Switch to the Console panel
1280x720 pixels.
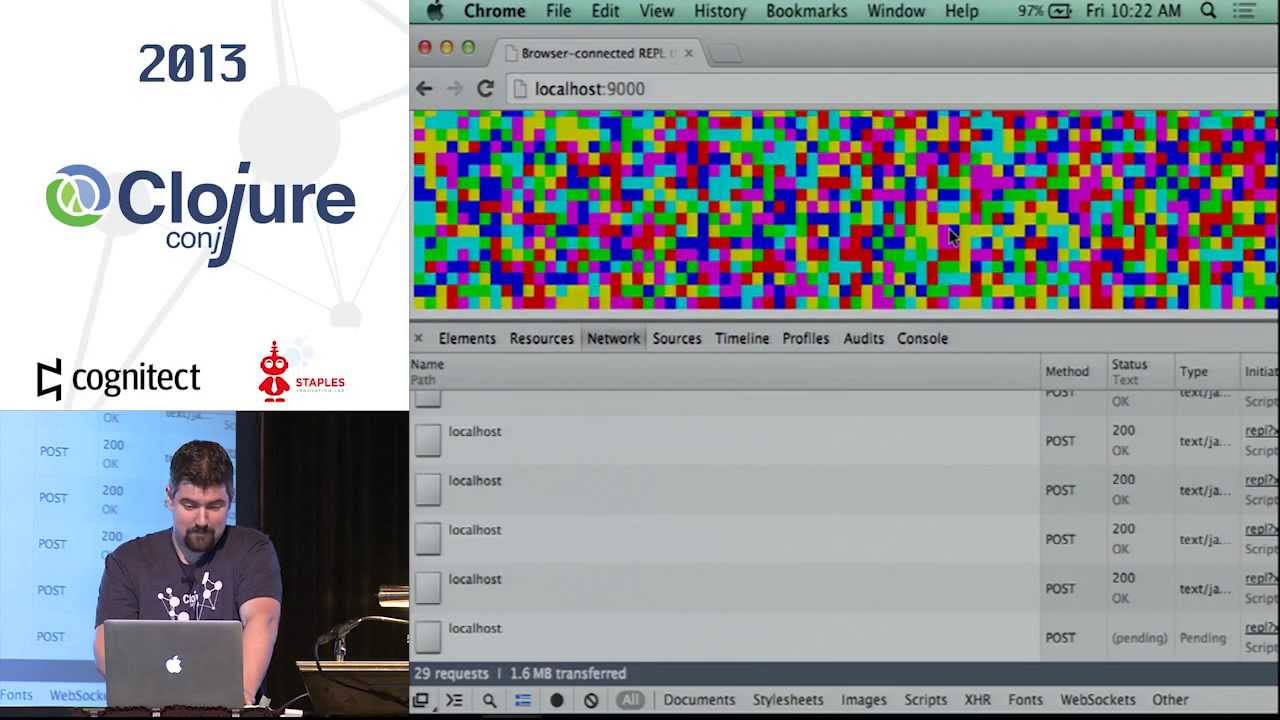click(922, 338)
